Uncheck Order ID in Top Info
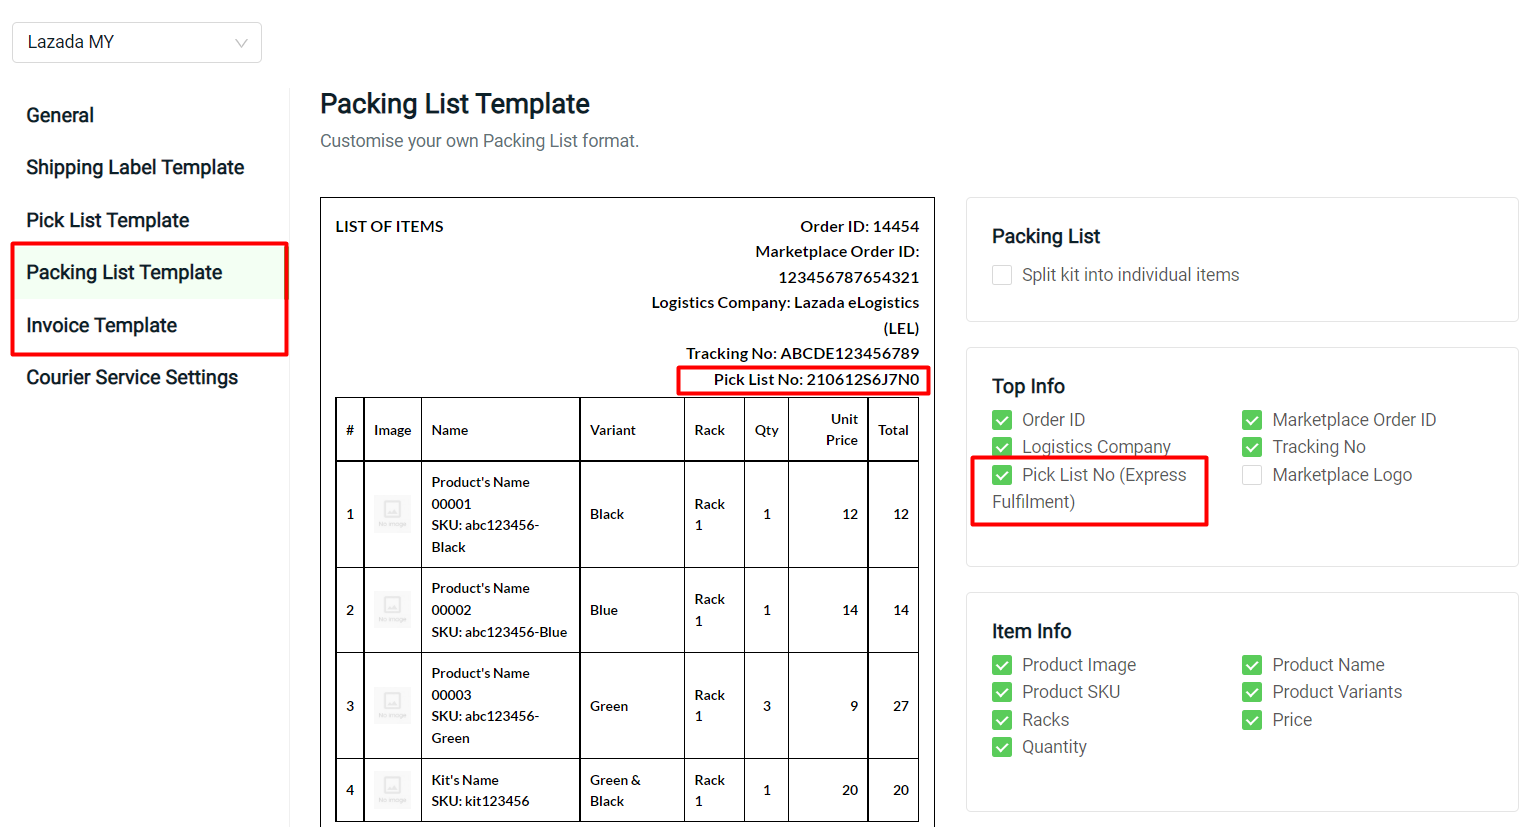 click(1001, 419)
